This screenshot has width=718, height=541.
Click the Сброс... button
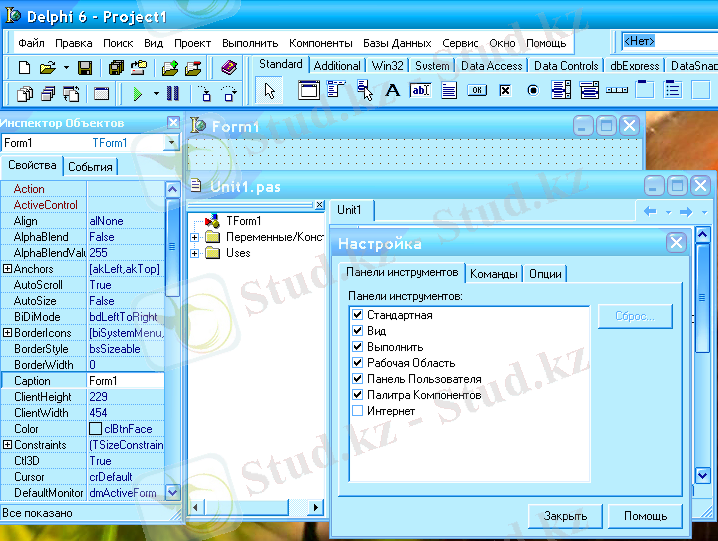(x=635, y=317)
